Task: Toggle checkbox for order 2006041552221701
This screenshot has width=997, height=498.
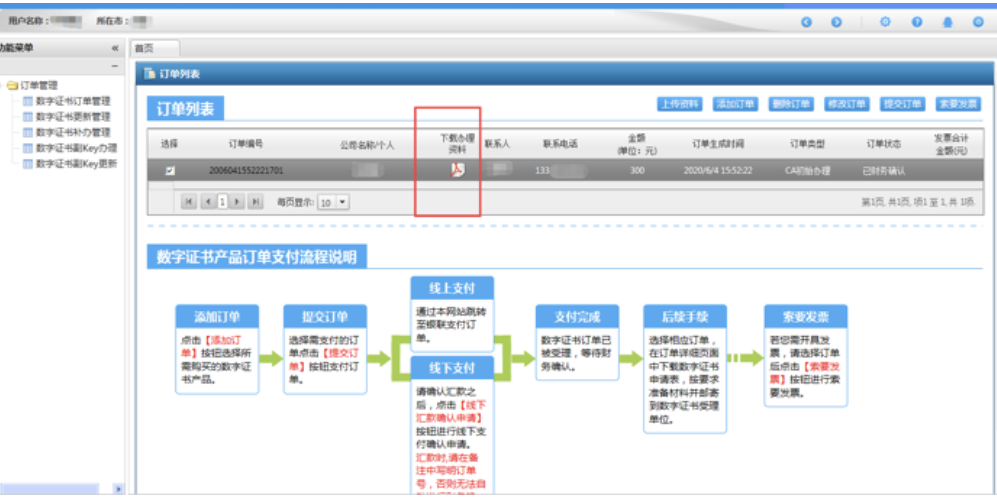Action: (170, 170)
